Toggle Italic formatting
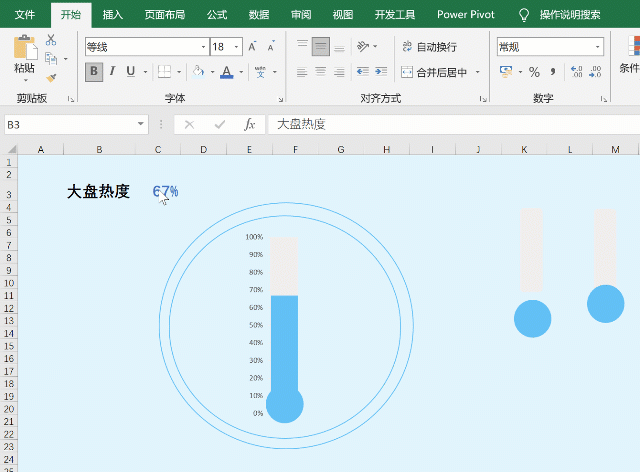Image resolution: width=640 pixels, height=472 pixels. 112,71
